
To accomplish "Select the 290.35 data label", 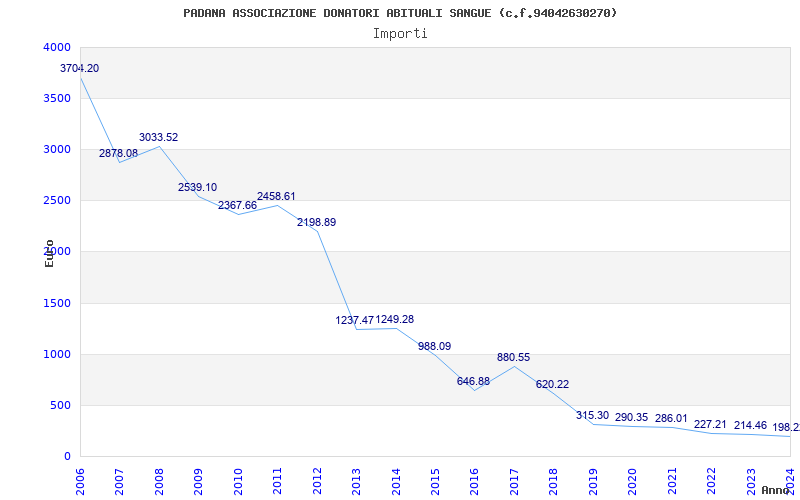I will [632, 418].
